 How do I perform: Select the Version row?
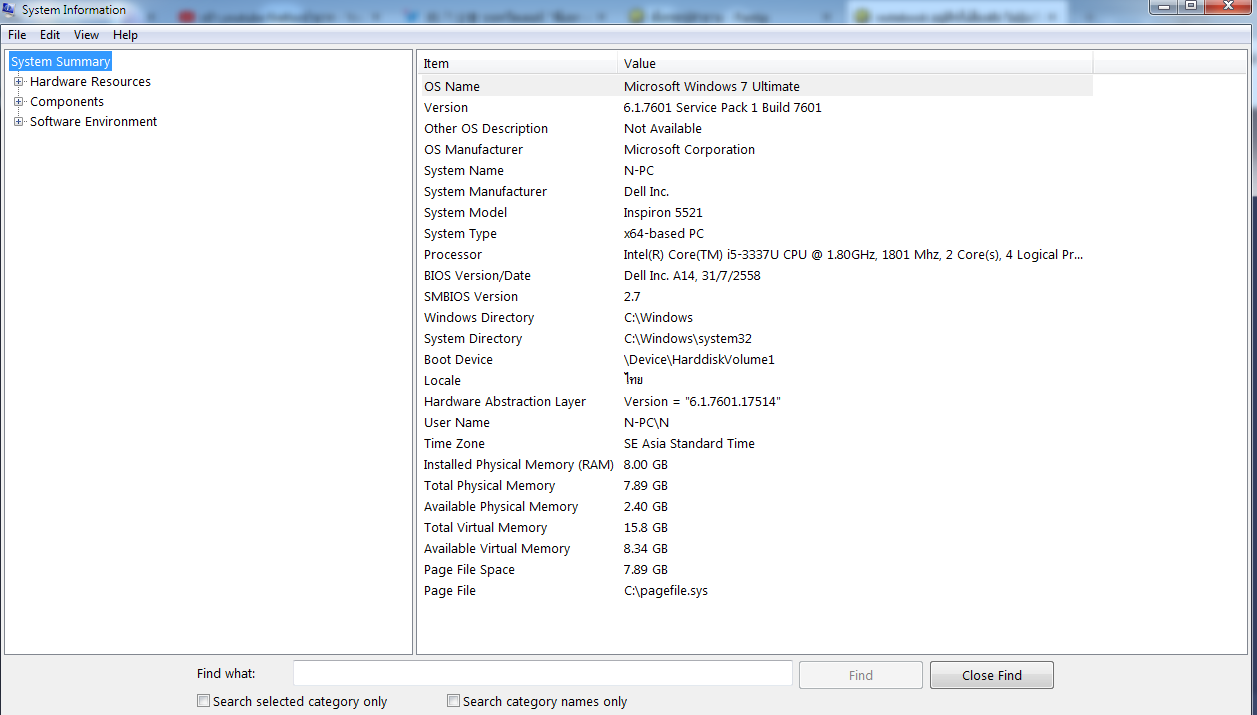pyautogui.click(x=755, y=108)
